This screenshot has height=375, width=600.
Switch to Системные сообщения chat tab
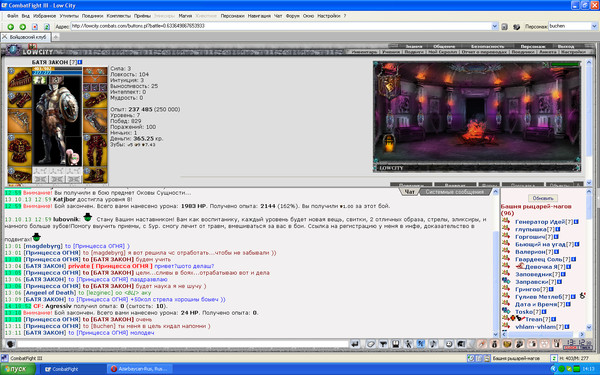(455, 192)
